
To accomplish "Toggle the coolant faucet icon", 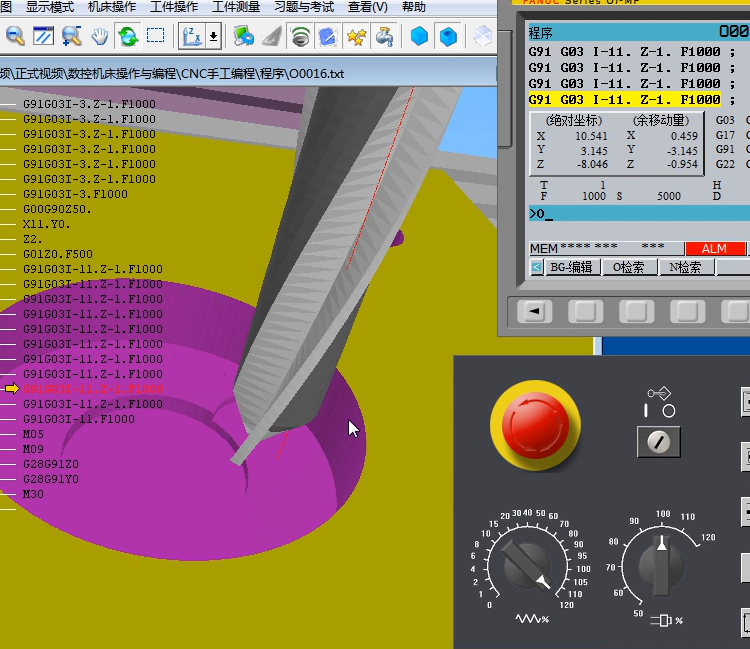I will [385, 36].
